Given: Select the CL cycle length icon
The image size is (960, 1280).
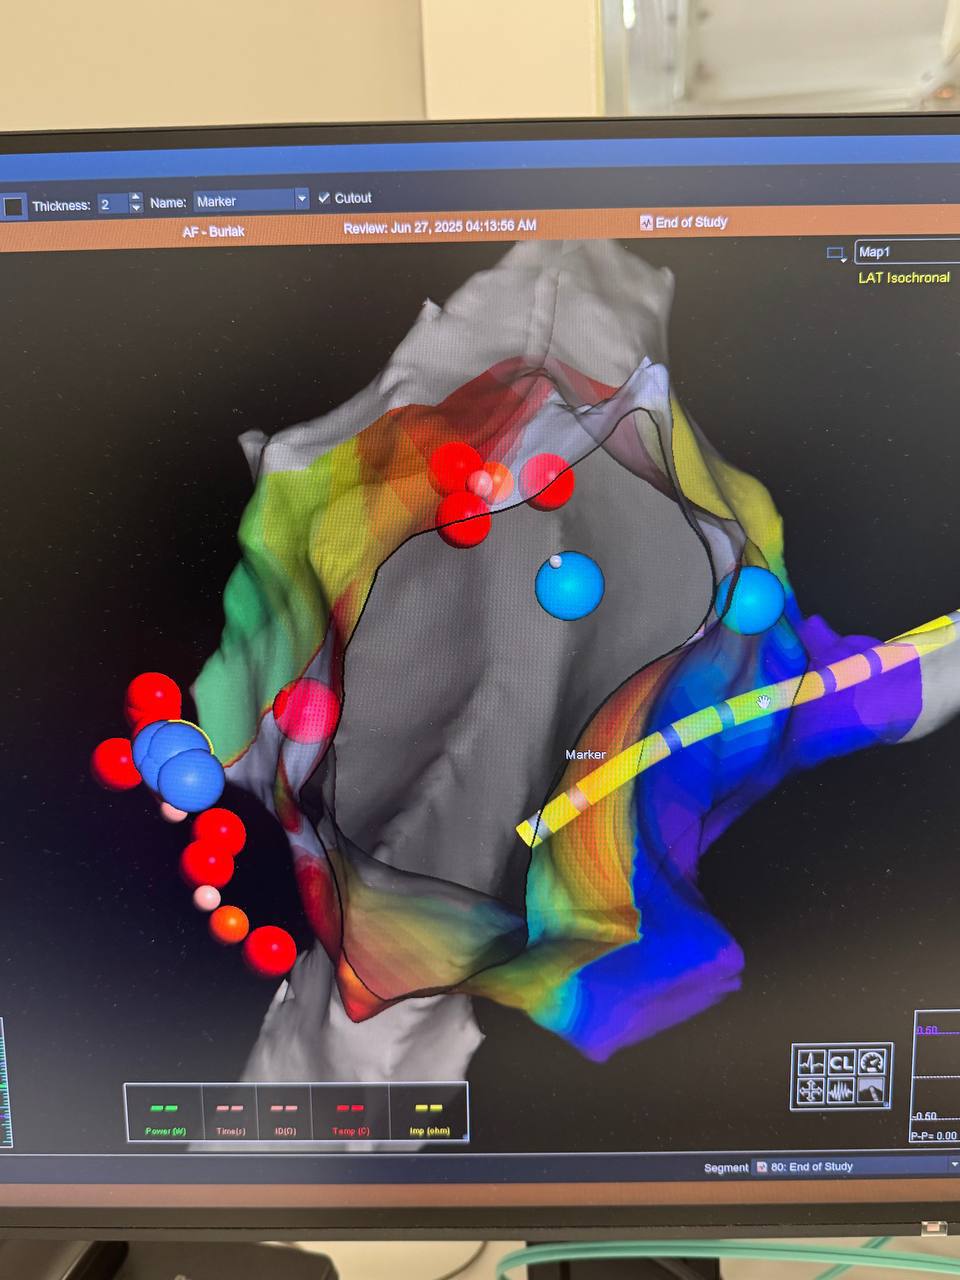Looking at the screenshot, I should pyautogui.click(x=841, y=1062).
